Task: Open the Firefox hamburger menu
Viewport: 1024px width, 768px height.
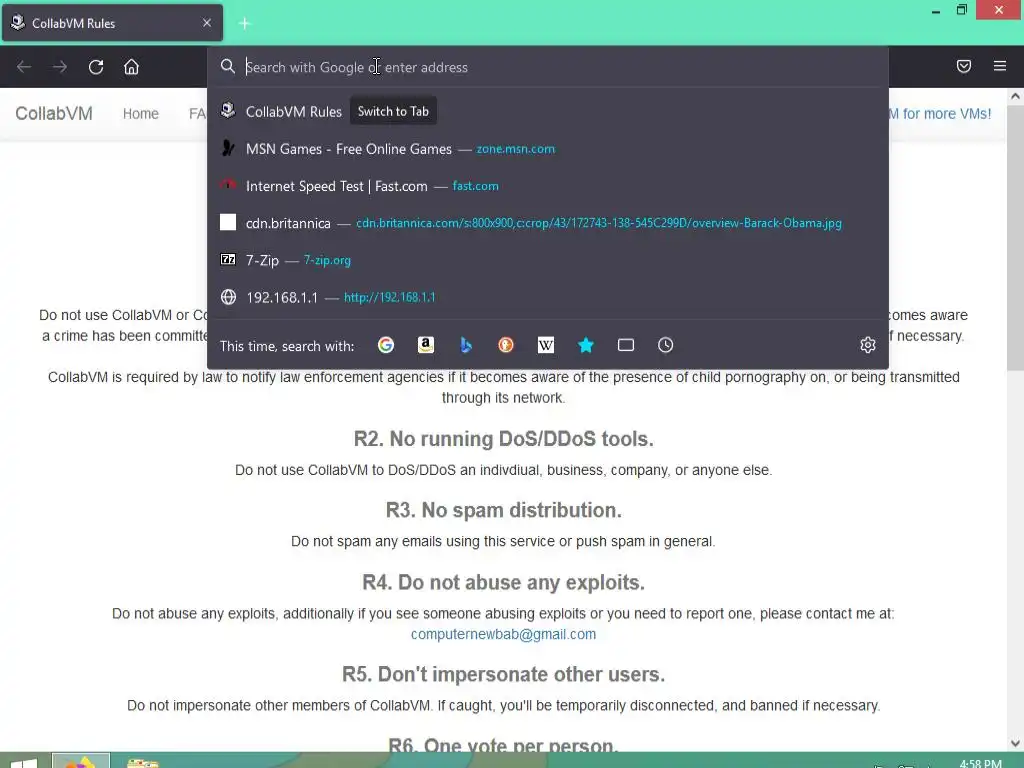Action: coord(1000,66)
